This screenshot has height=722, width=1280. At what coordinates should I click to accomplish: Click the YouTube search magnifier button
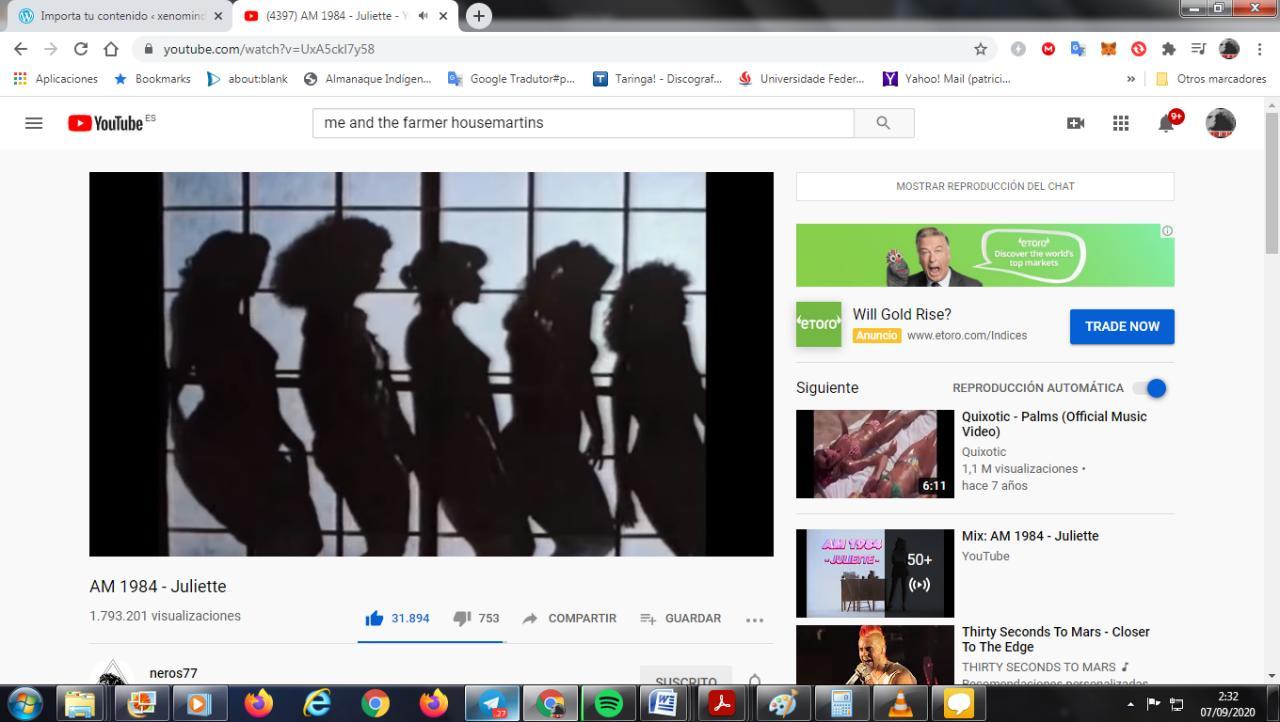(x=883, y=123)
